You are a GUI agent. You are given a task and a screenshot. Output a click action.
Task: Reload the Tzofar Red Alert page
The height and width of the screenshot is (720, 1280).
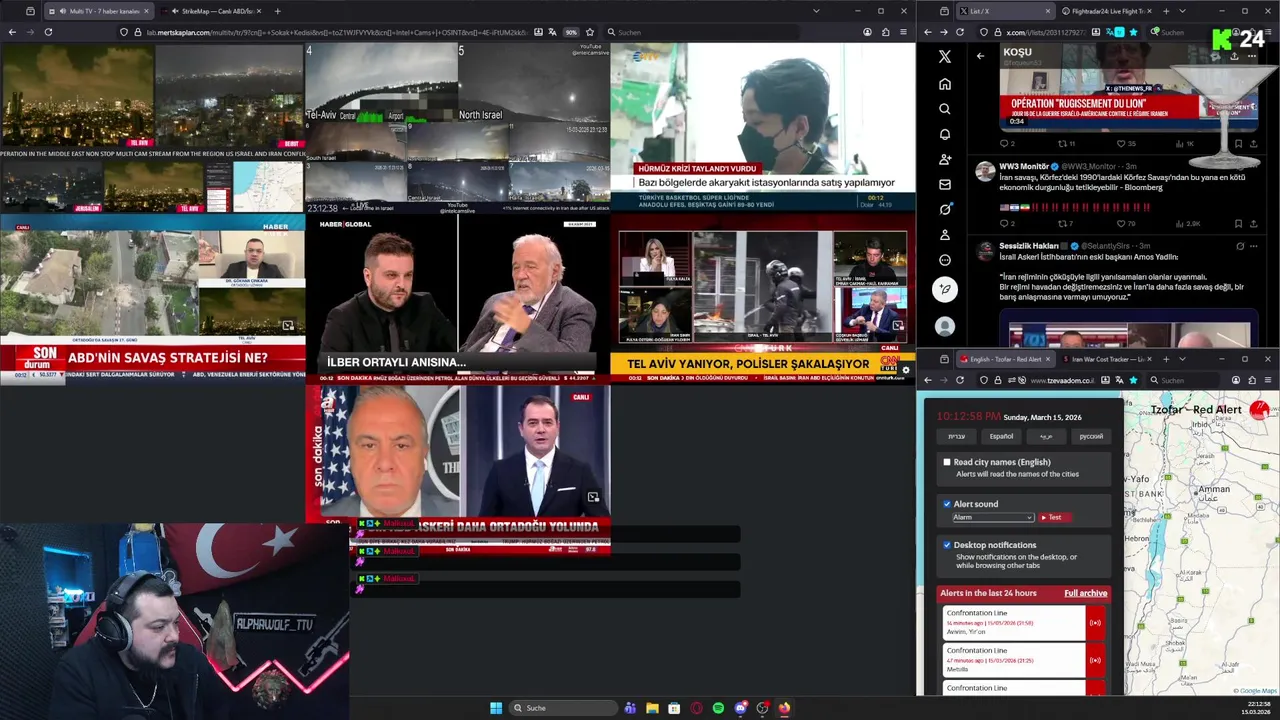click(x=960, y=380)
